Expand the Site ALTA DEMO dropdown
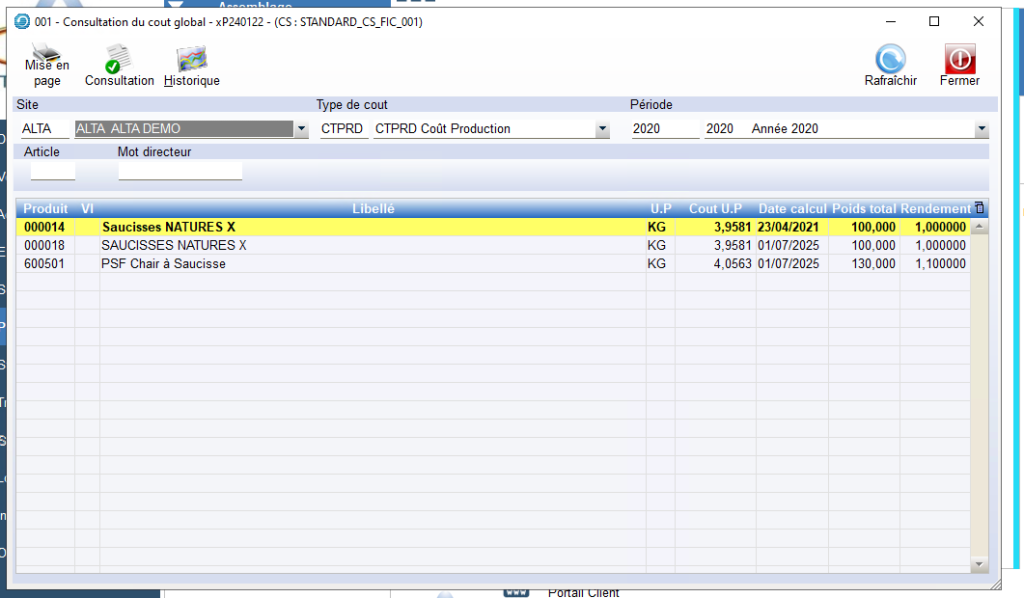The height and width of the screenshot is (598, 1024). tap(301, 129)
